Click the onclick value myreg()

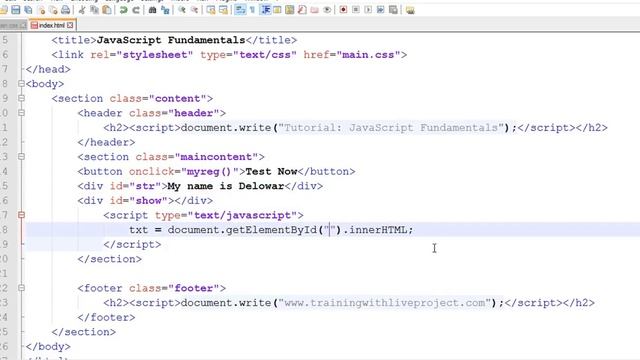click(209, 171)
